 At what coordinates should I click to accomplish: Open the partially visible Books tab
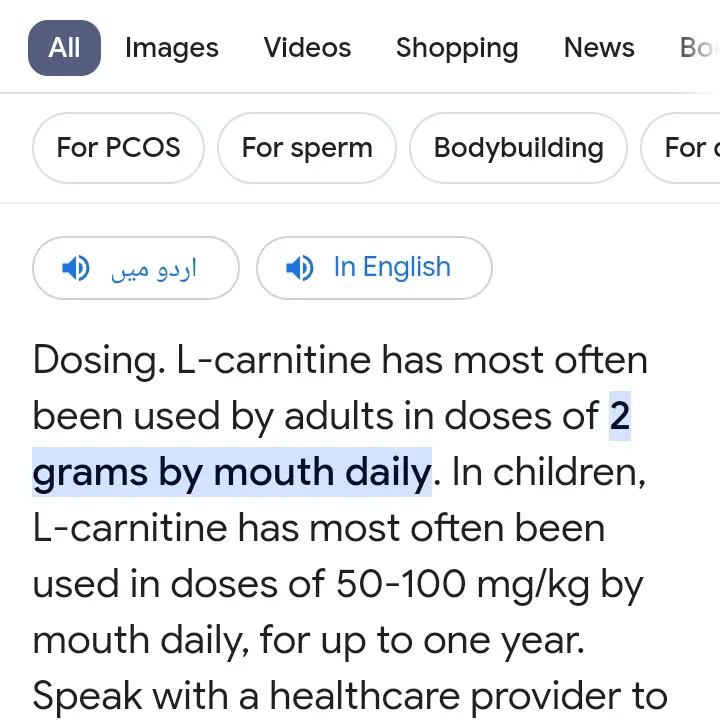pyautogui.click(x=699, y=48)
